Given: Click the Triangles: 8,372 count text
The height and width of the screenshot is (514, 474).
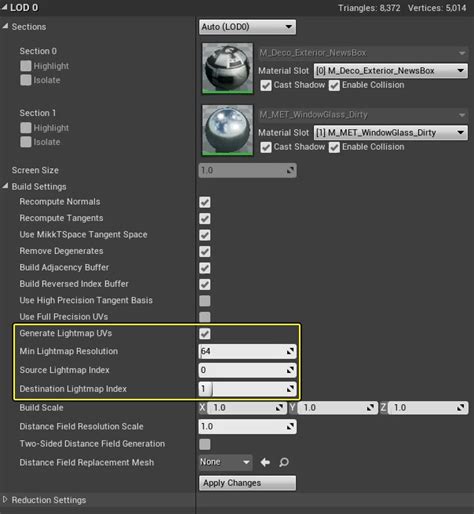Looking at the screenshot, I should pyautogui.click(x=369, y=8).
